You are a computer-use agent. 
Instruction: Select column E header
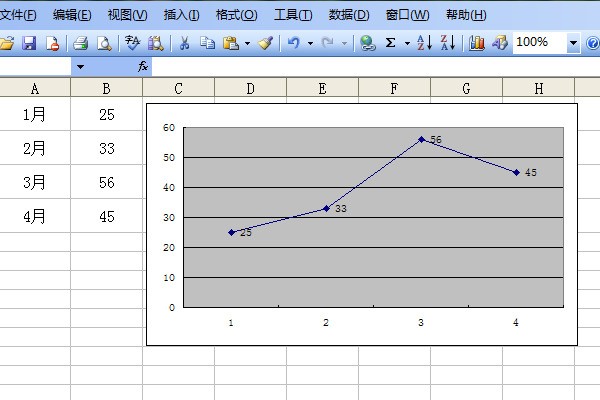click(322, 88)
